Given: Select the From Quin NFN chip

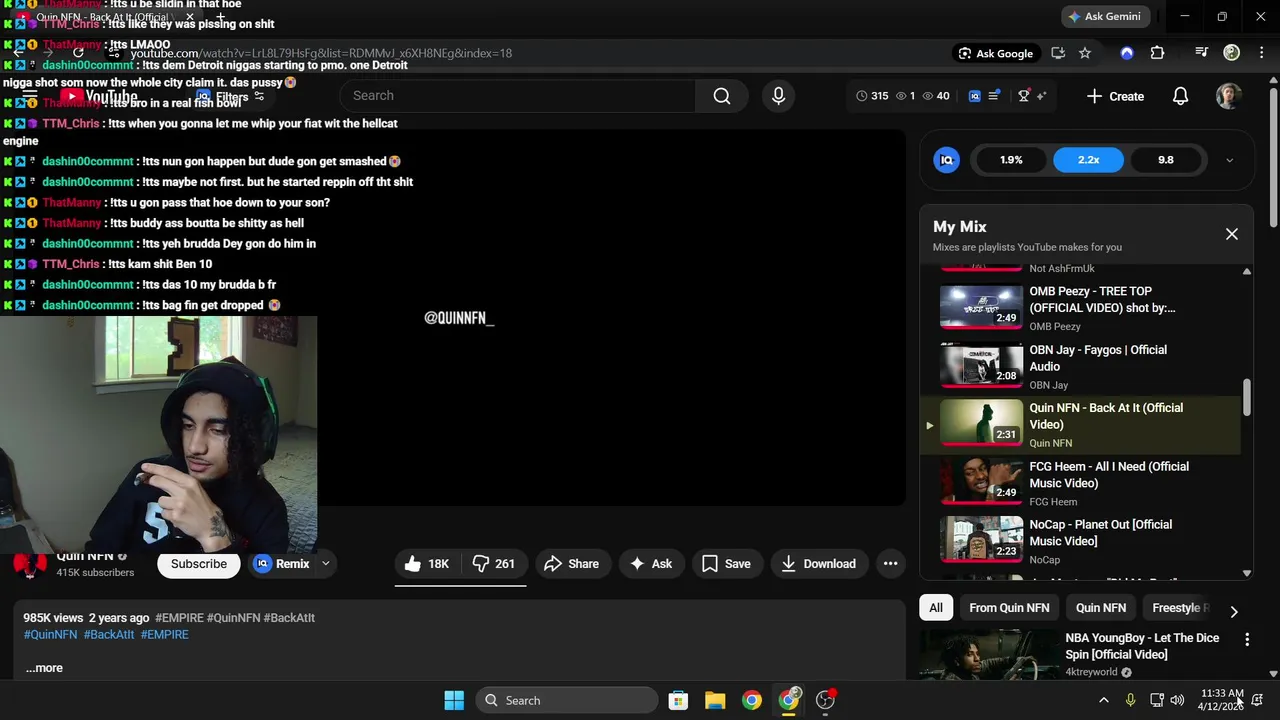Looking at the screenshot, I should (x=1009, y=608).
